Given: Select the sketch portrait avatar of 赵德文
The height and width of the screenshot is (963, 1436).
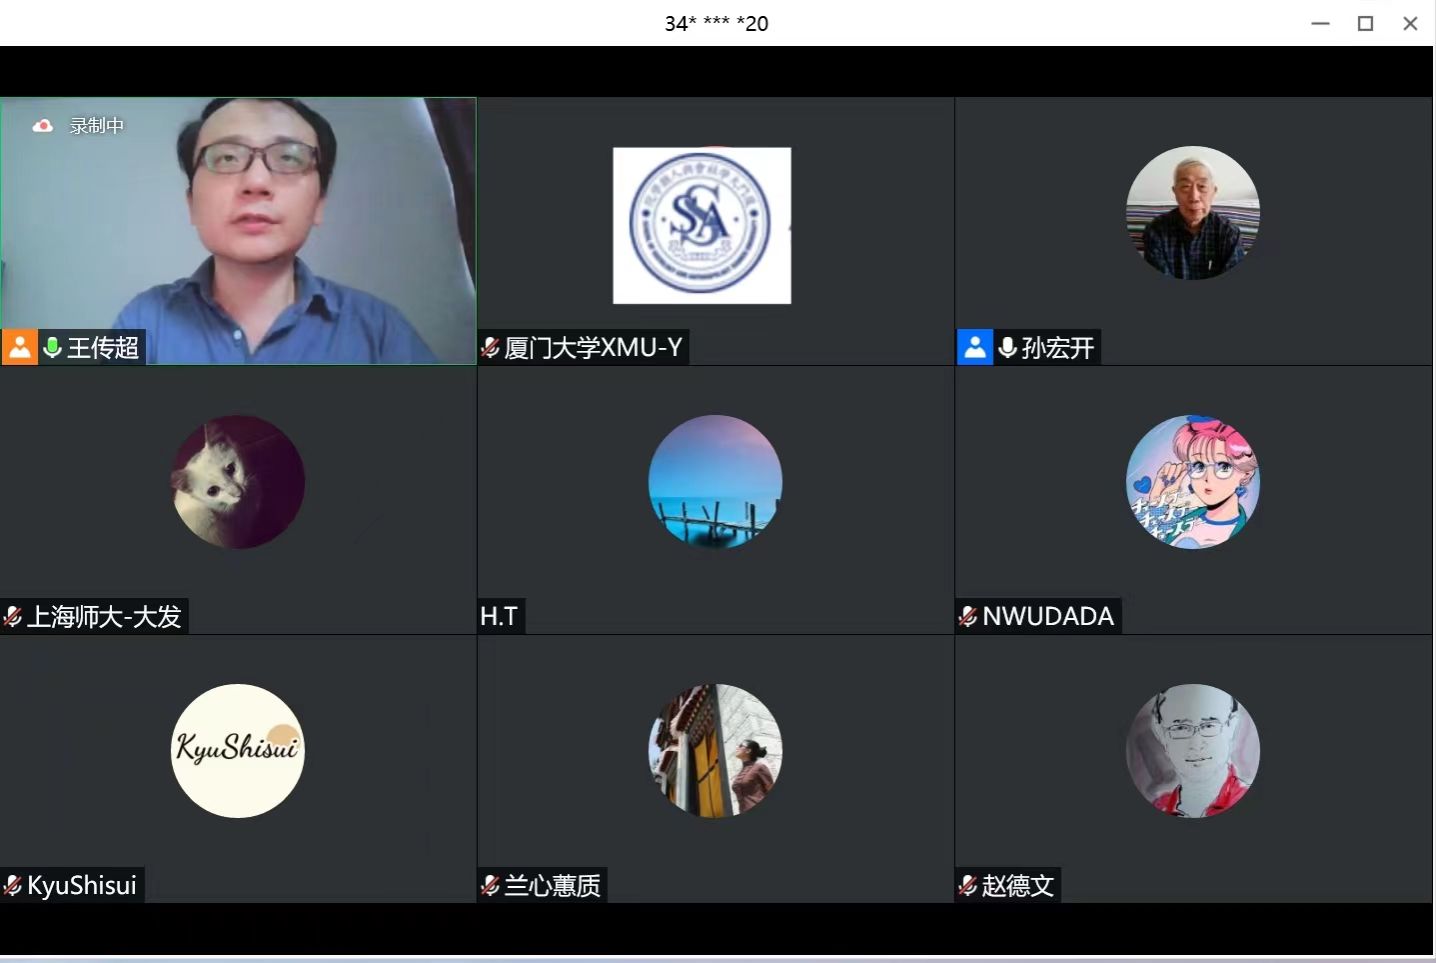Looking at the screenshot, I should click(1193, 750).
